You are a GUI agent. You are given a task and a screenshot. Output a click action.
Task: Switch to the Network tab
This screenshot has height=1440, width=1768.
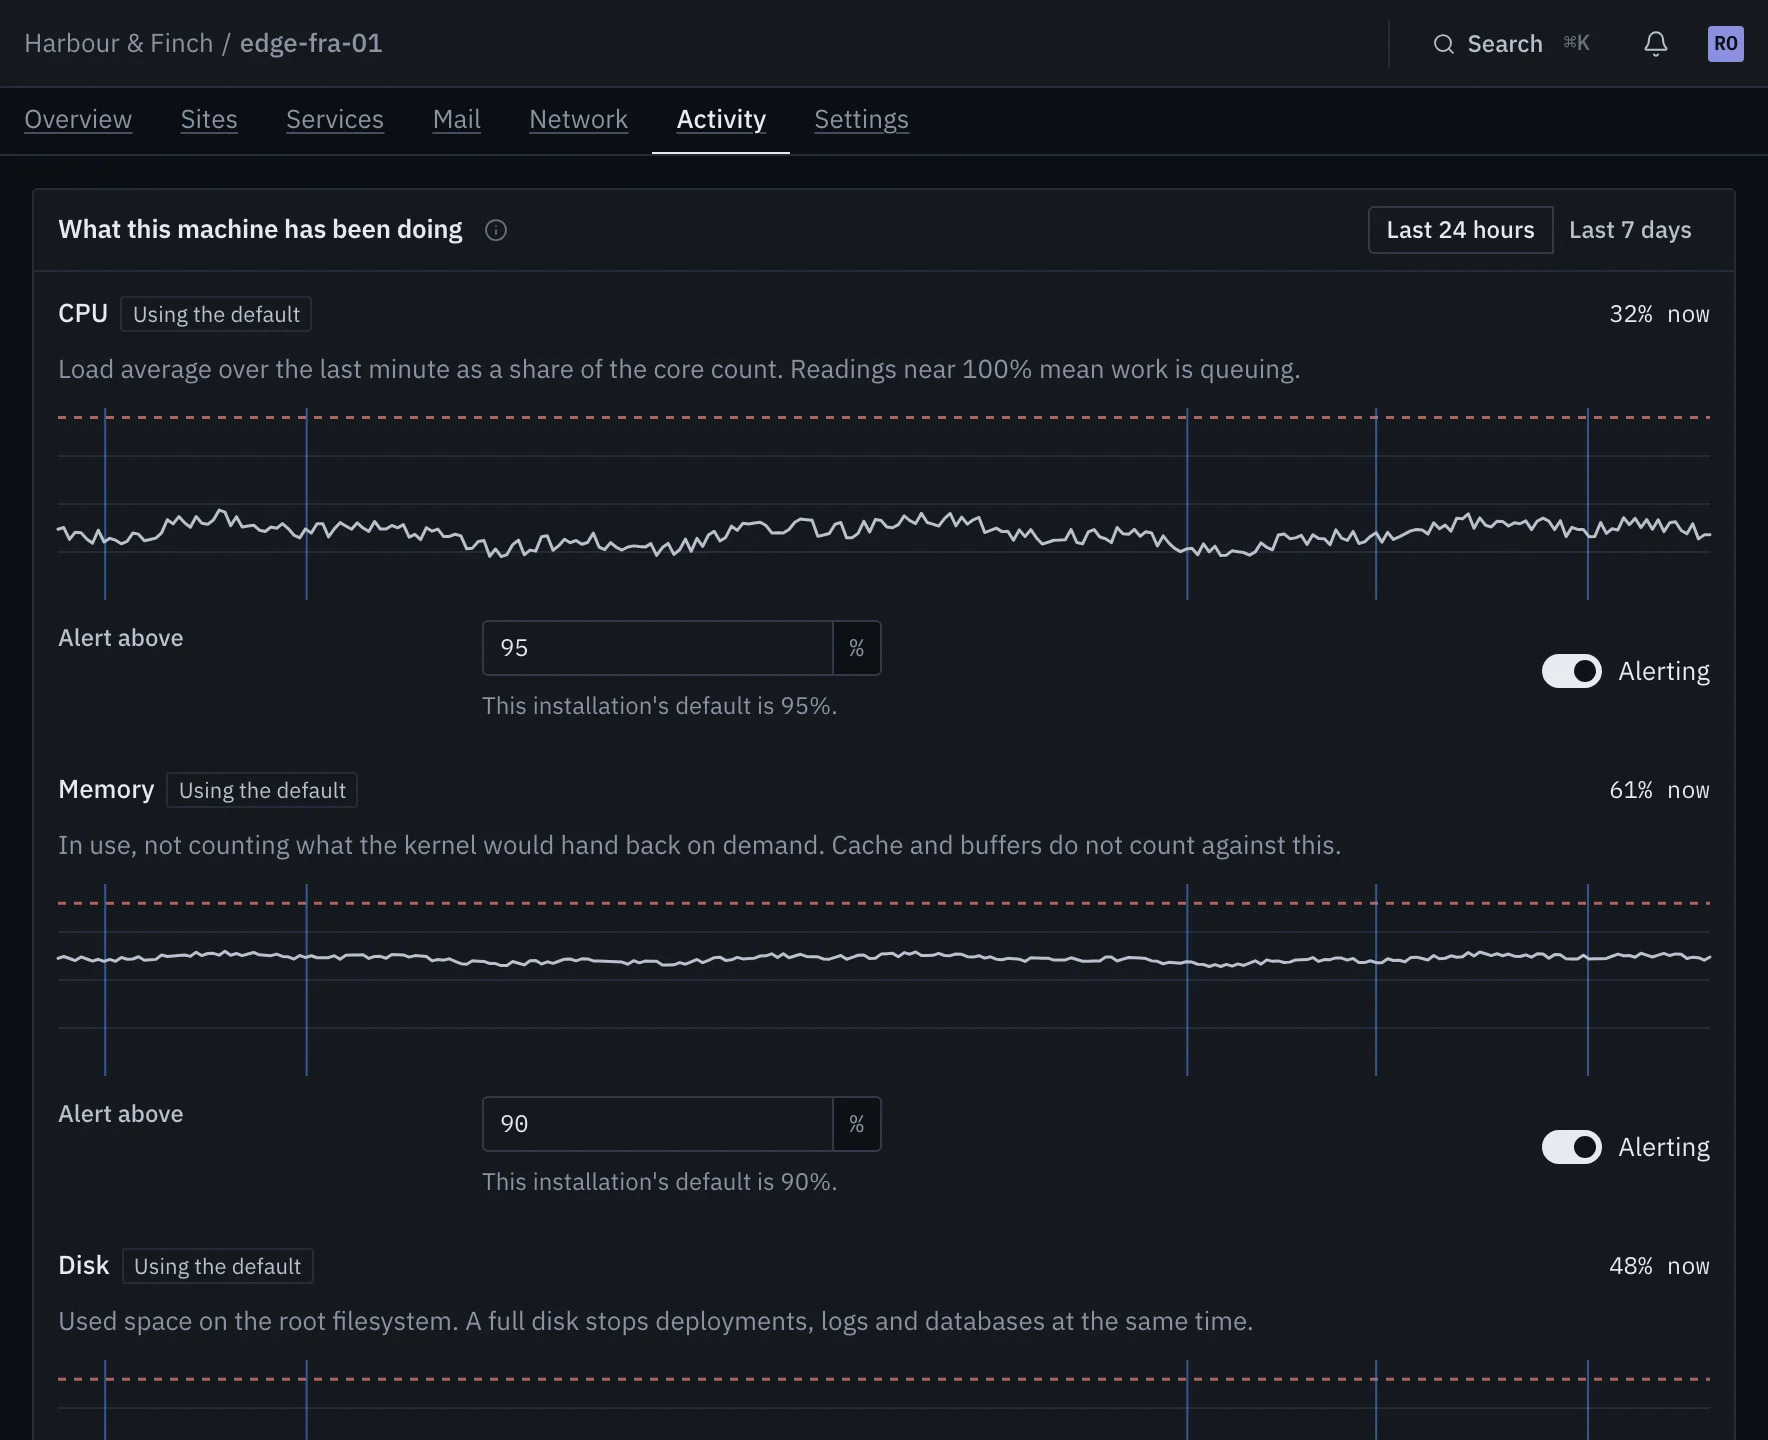(578, 119)
